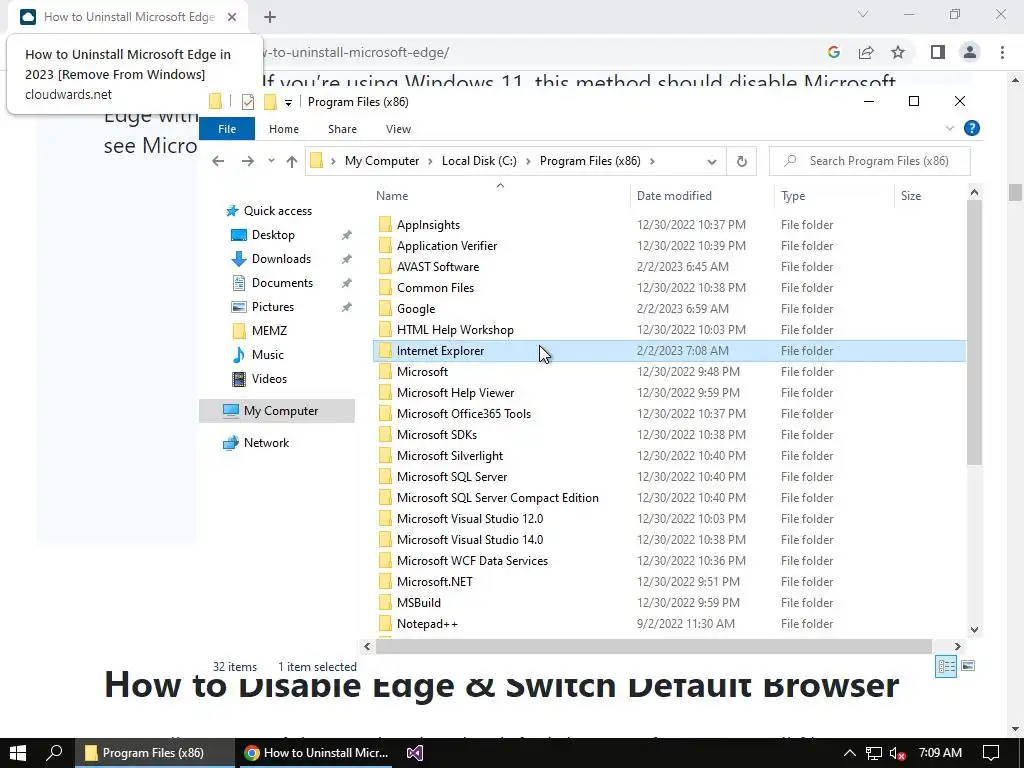Open the address bar history dropdown
1024x768 pixels.
pos(712,161)
